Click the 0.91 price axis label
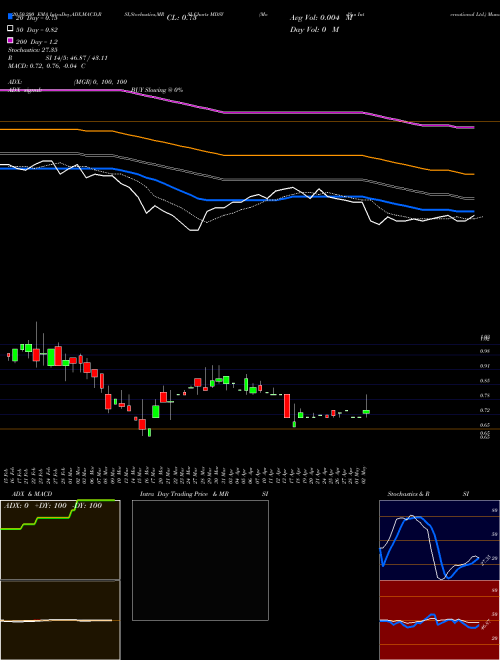 484,366
